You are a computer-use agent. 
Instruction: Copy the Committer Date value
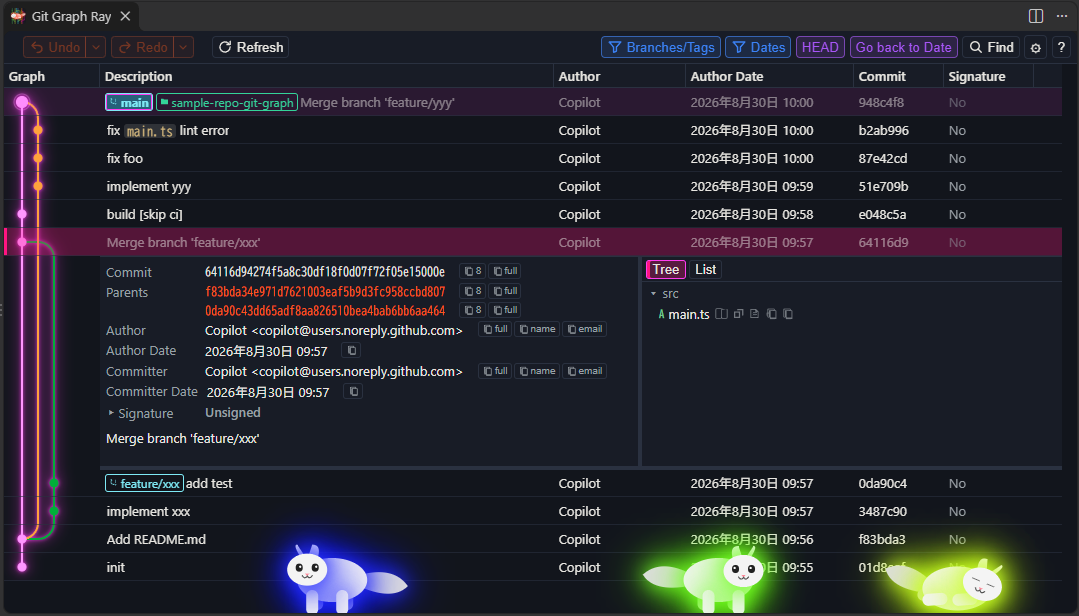coord(354,392)
